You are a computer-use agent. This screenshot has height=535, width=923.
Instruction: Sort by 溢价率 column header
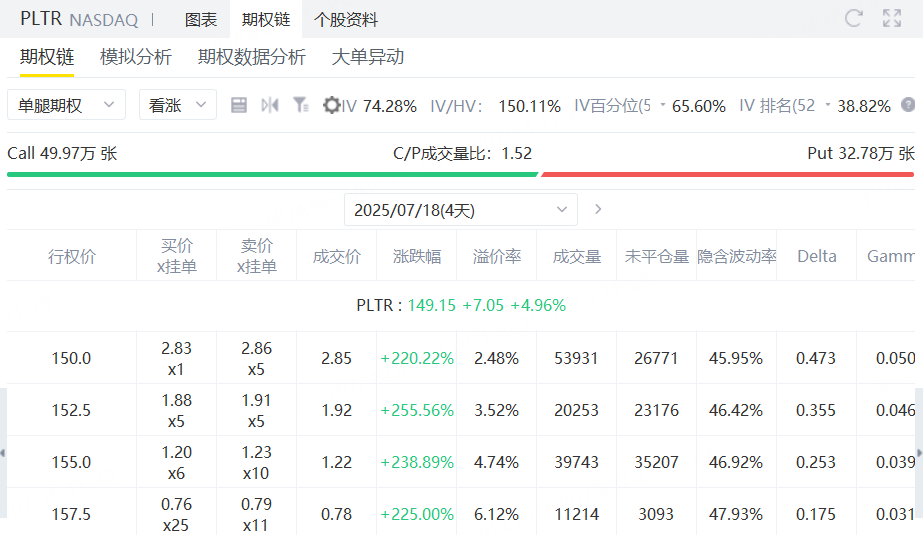click(497, 256)
